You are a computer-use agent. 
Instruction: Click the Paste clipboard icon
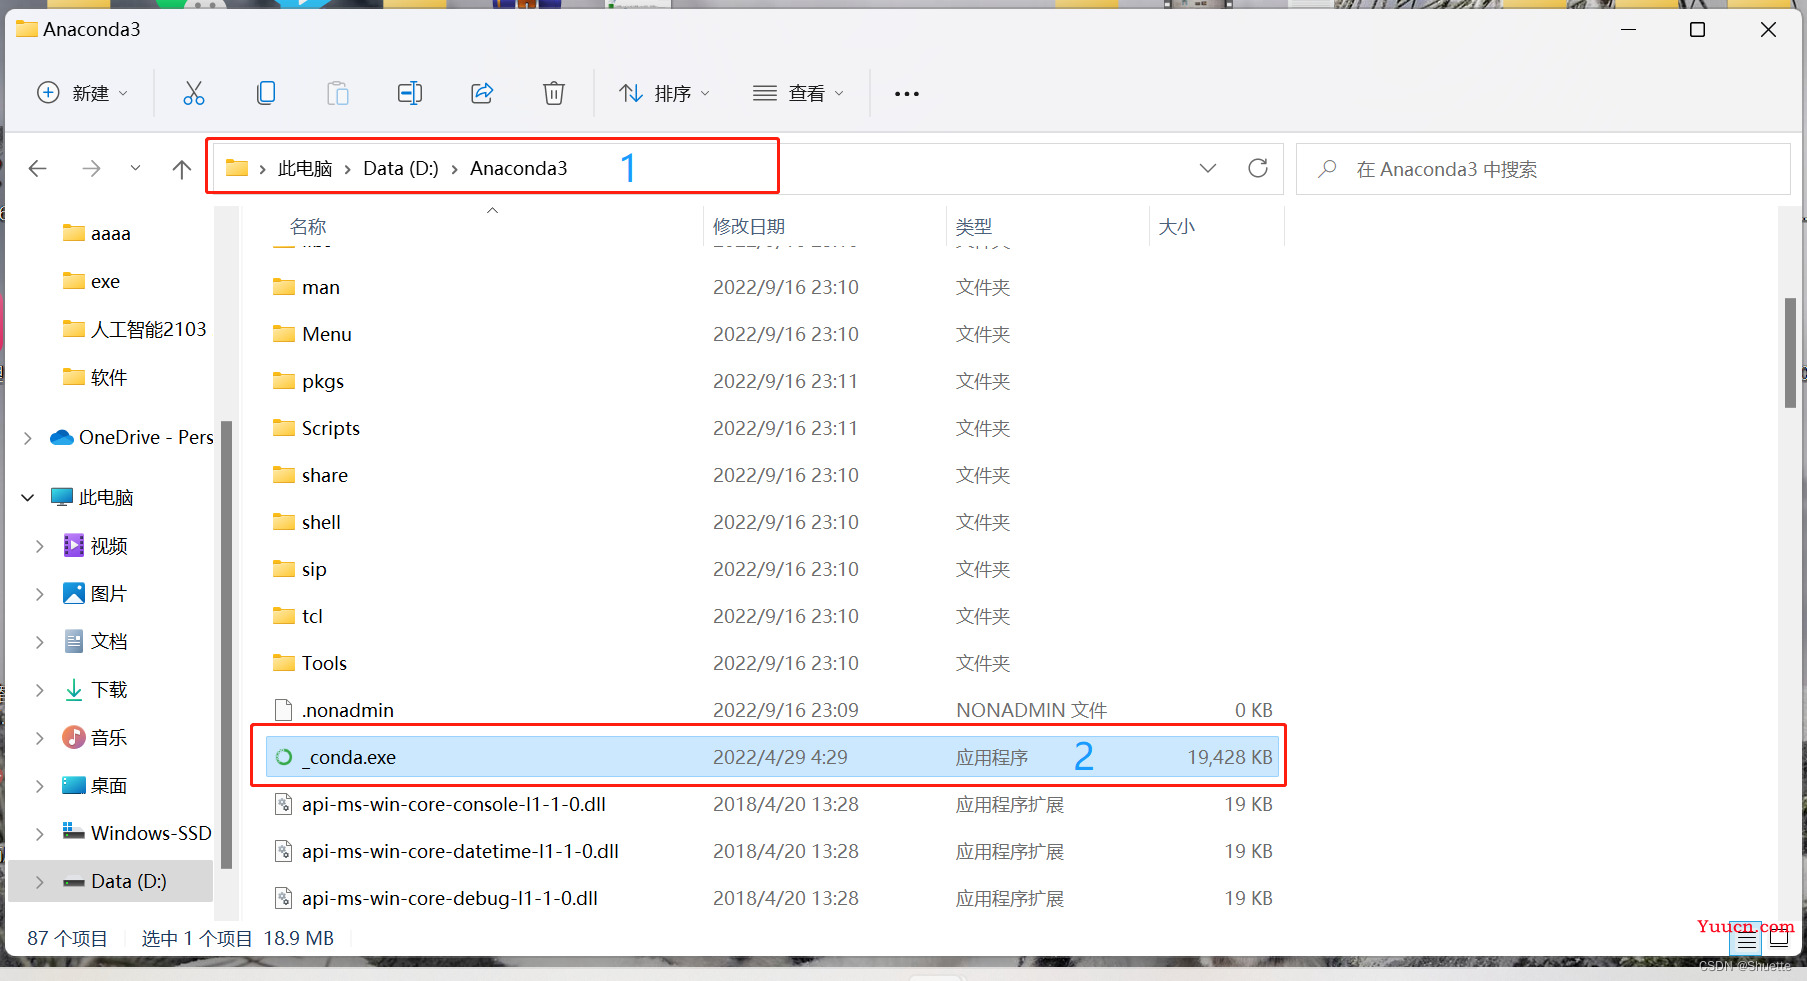coord(338,93)
